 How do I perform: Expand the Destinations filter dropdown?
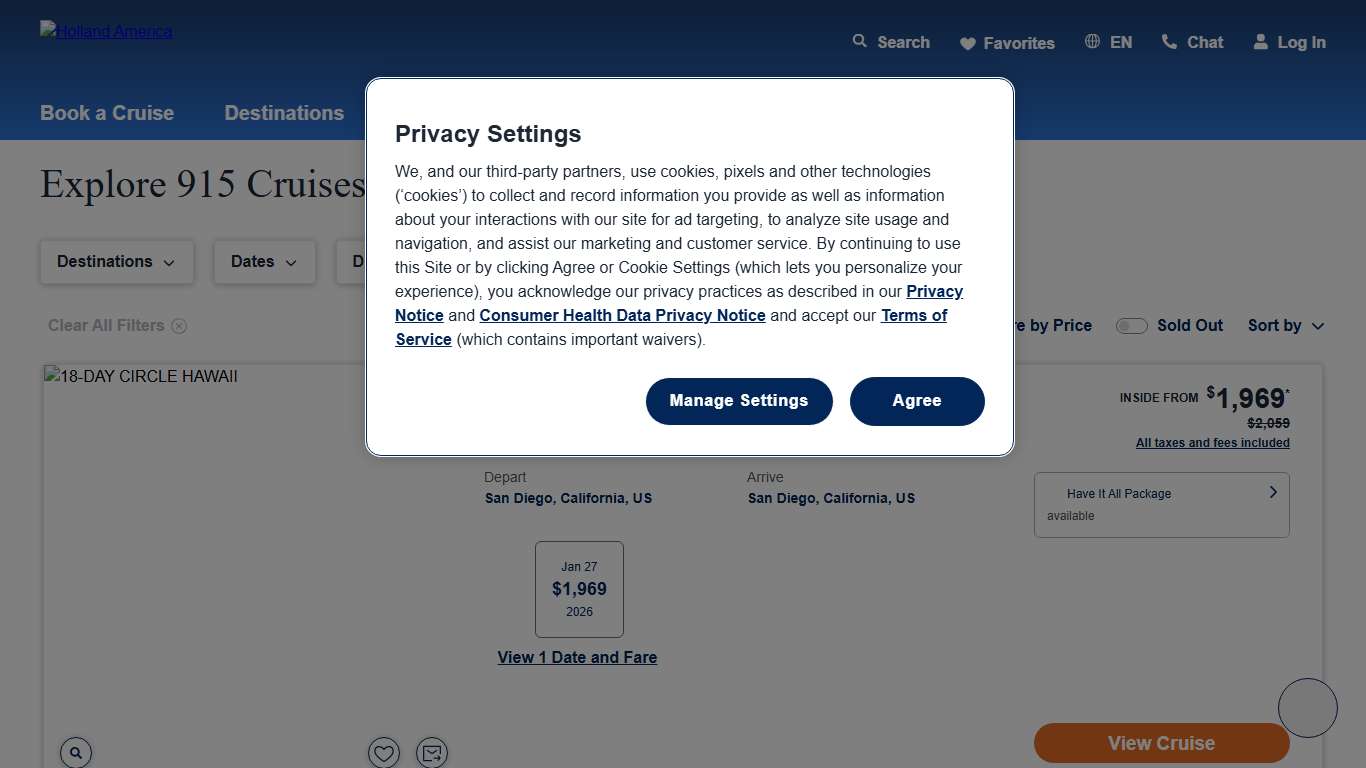[x=116, y=262]
